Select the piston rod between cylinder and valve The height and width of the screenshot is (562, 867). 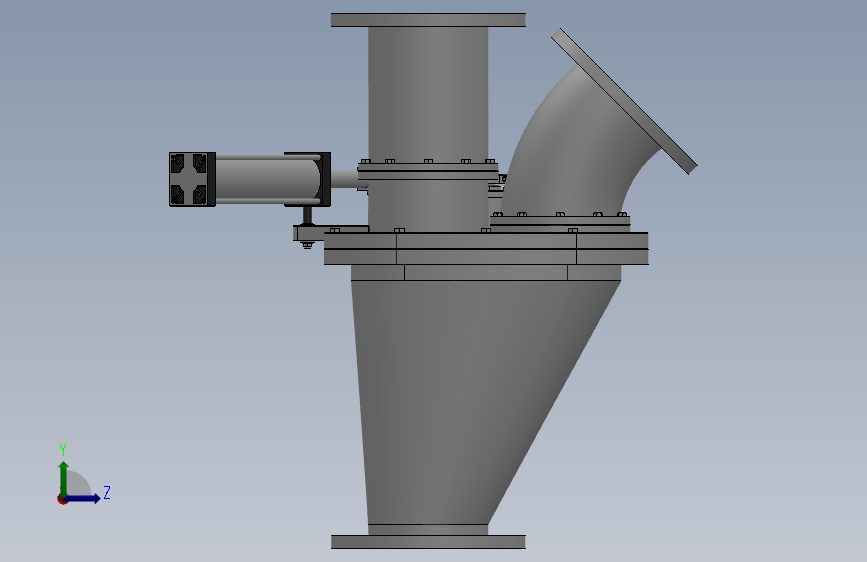pos(344,179)
